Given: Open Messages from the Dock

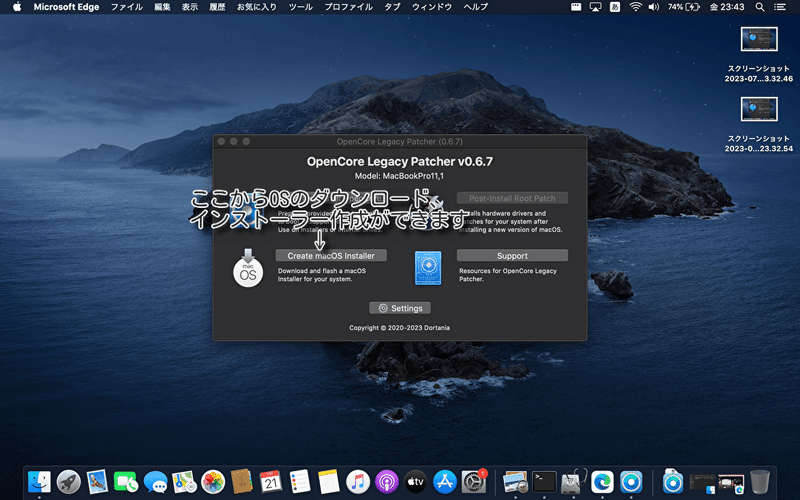Looking at the screenshot, I should pos(155,481).
